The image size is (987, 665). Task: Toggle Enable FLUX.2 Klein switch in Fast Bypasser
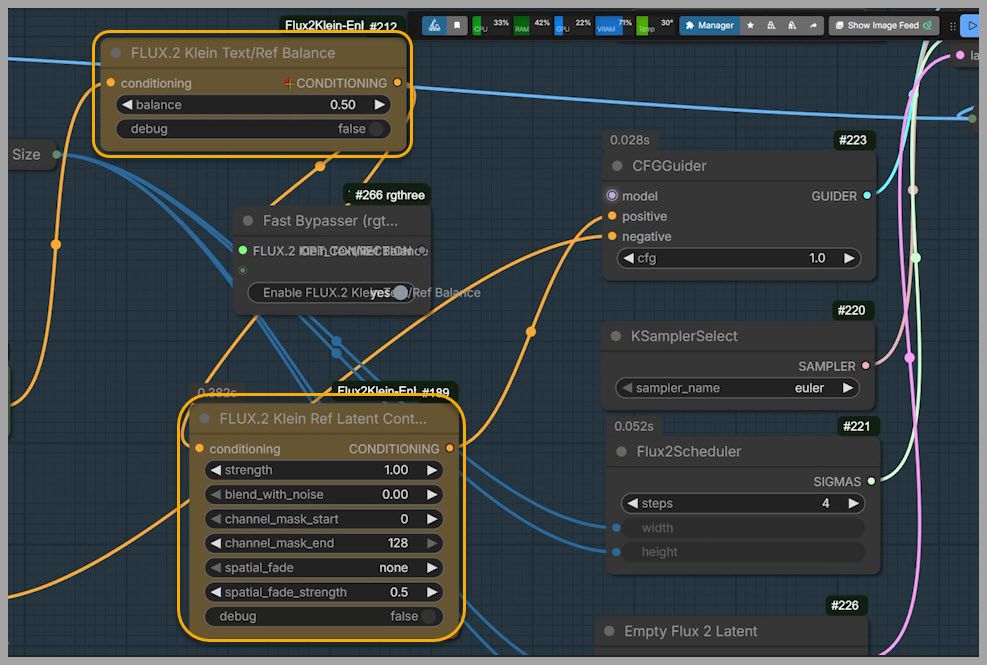coord(399,293)
